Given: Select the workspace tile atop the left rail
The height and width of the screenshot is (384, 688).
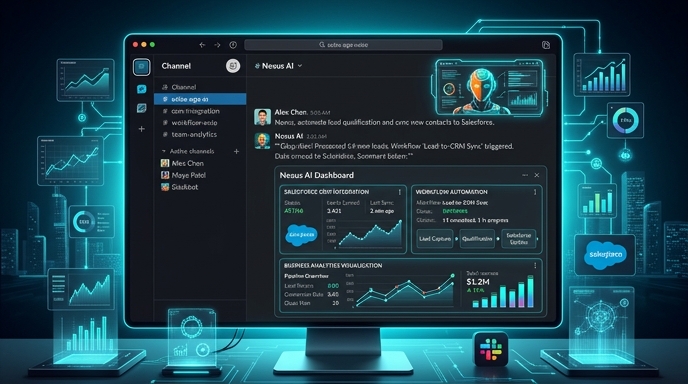Looking at the screenshot, I should (x=141, y=67).
